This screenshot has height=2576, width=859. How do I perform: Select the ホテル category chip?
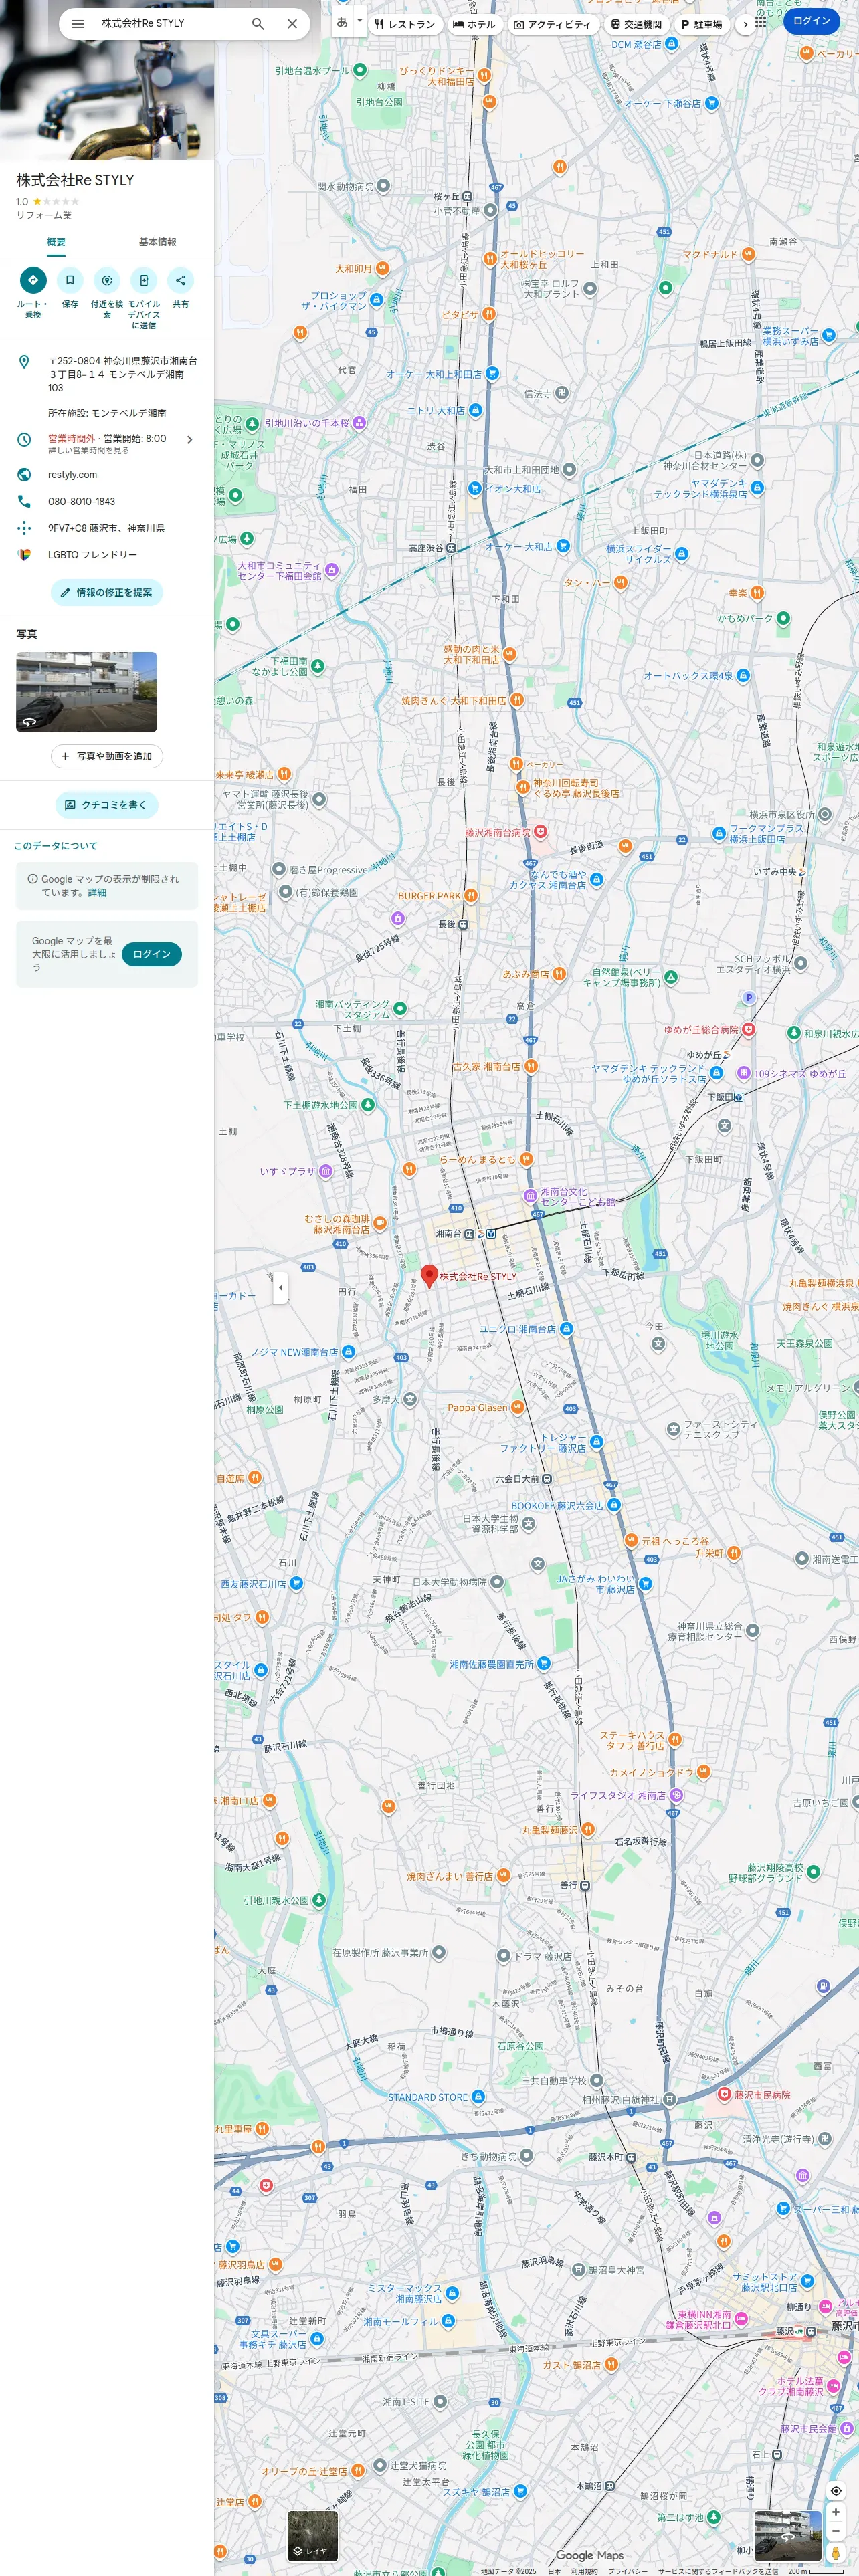click(x=474, y=24)
